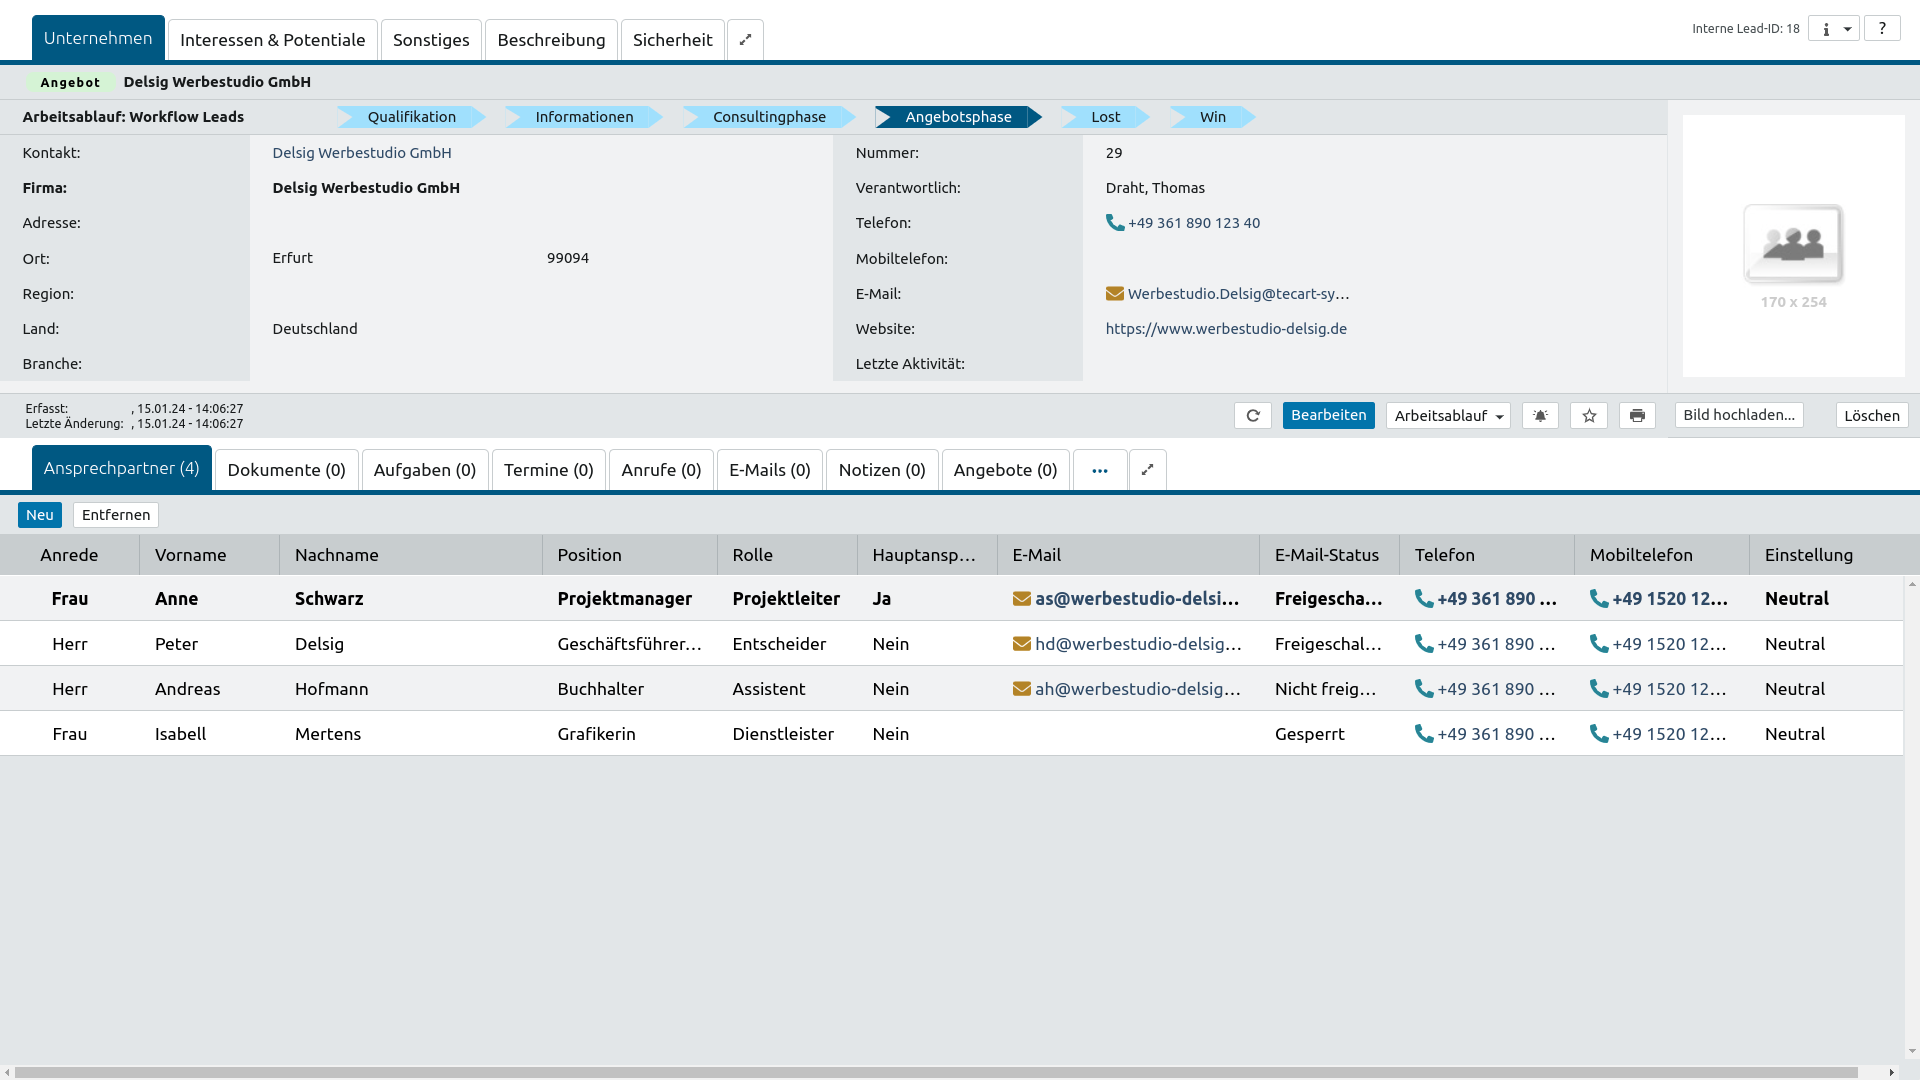Screen dimensions: 1920x1080
Task: Click the star favorite icon
Action: click(x=1589, y=416)
